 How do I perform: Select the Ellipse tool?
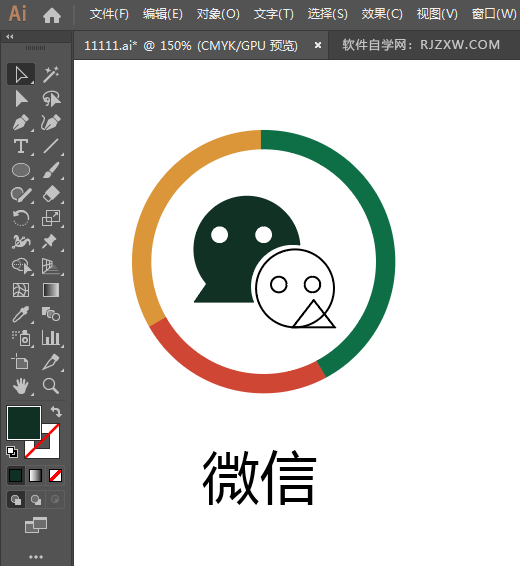(x=21, y=170)
